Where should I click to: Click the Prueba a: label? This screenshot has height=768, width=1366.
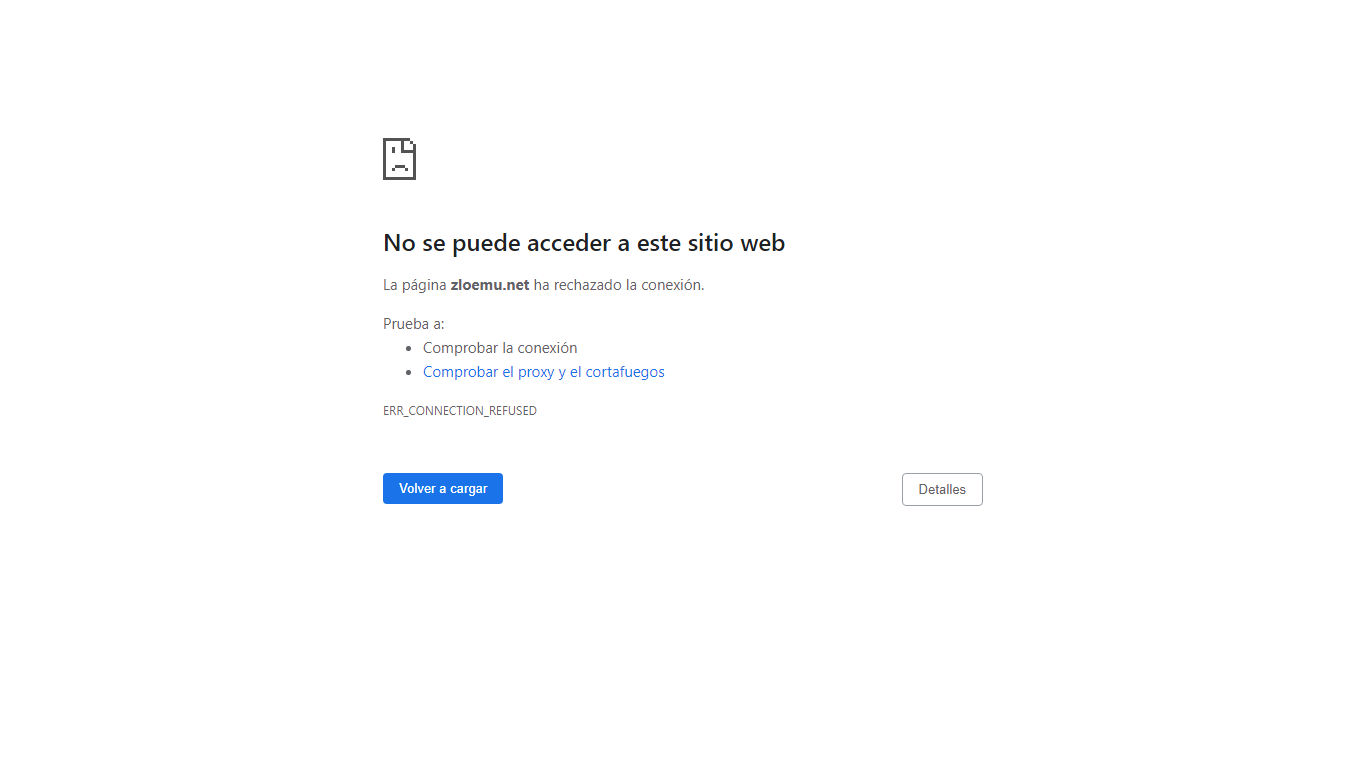click(414, 324)
